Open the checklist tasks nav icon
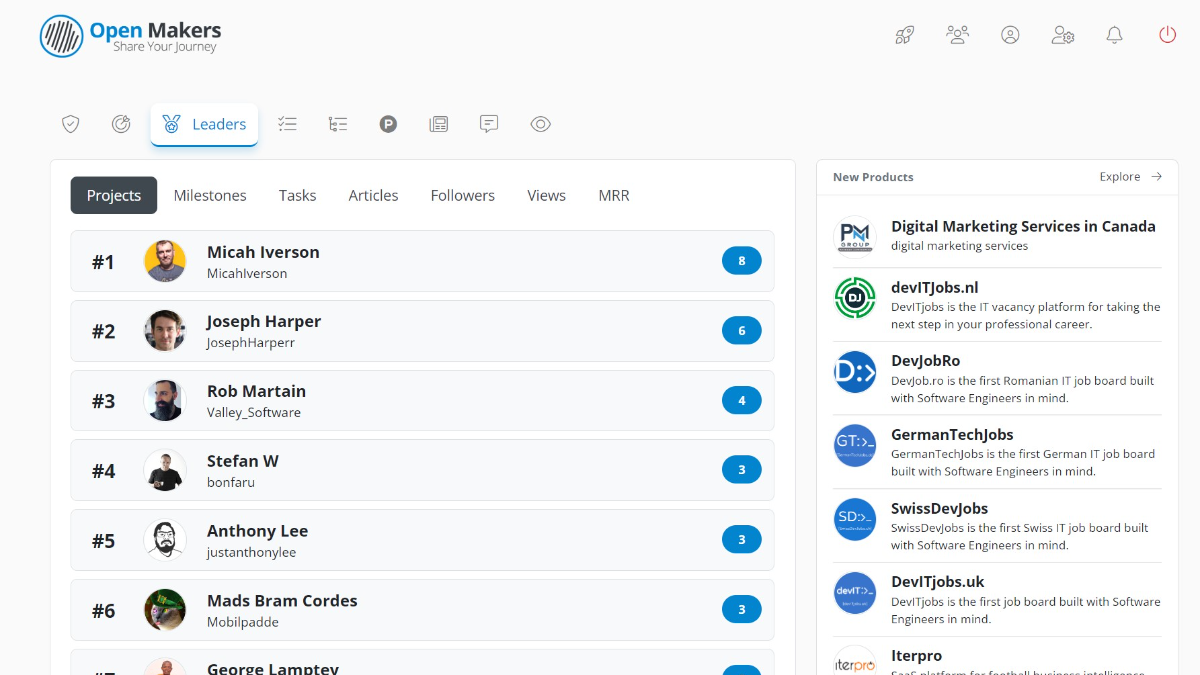This screenshot has width=1200, height=675. [287, 124]
